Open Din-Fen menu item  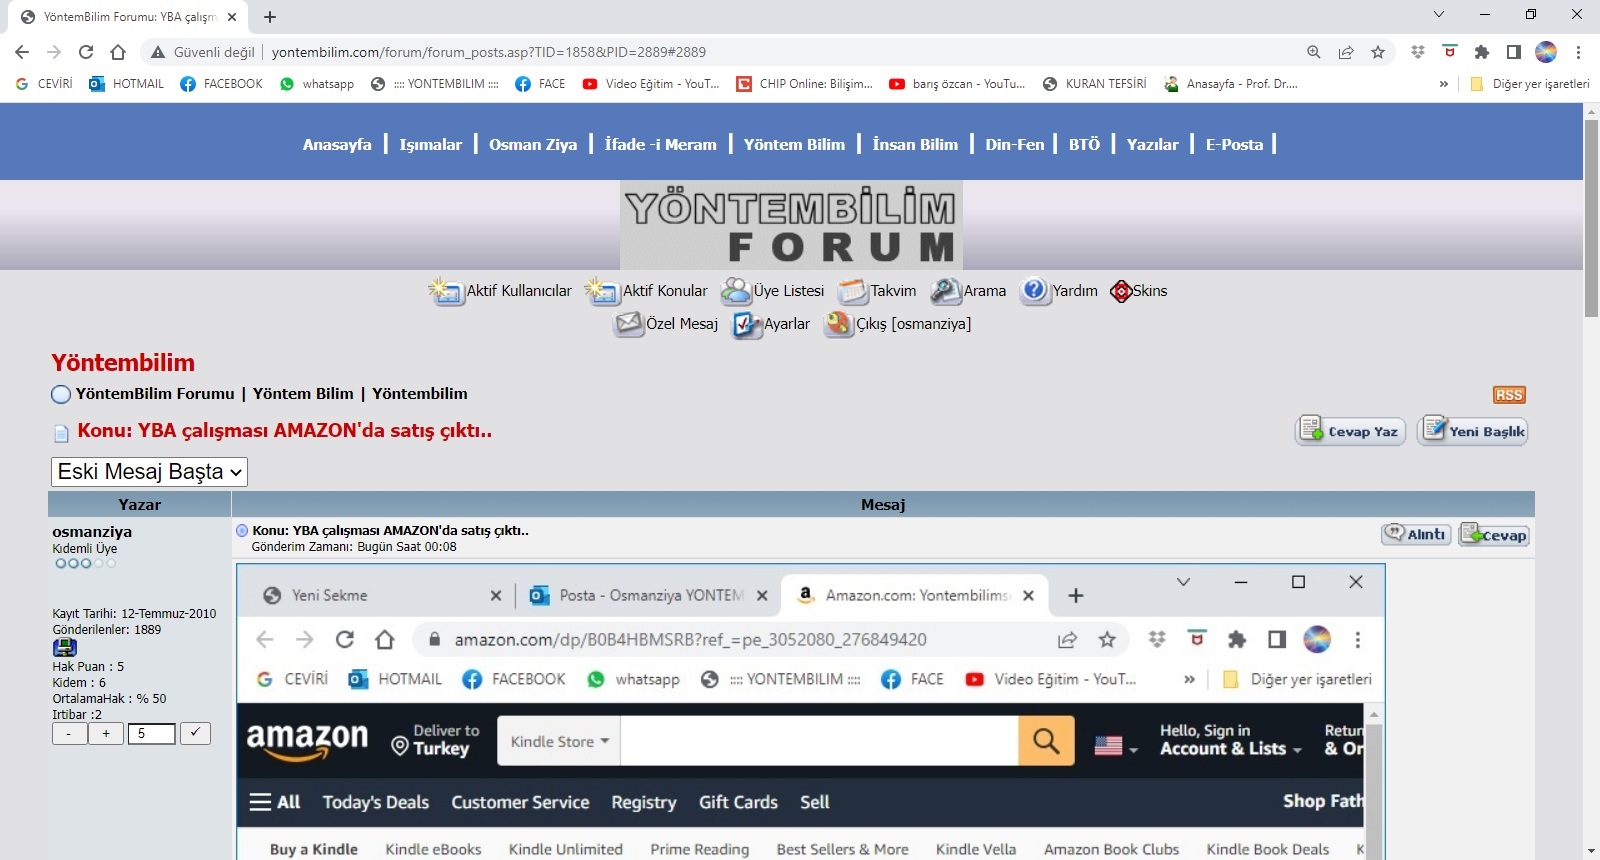(x=1014, y=144)
